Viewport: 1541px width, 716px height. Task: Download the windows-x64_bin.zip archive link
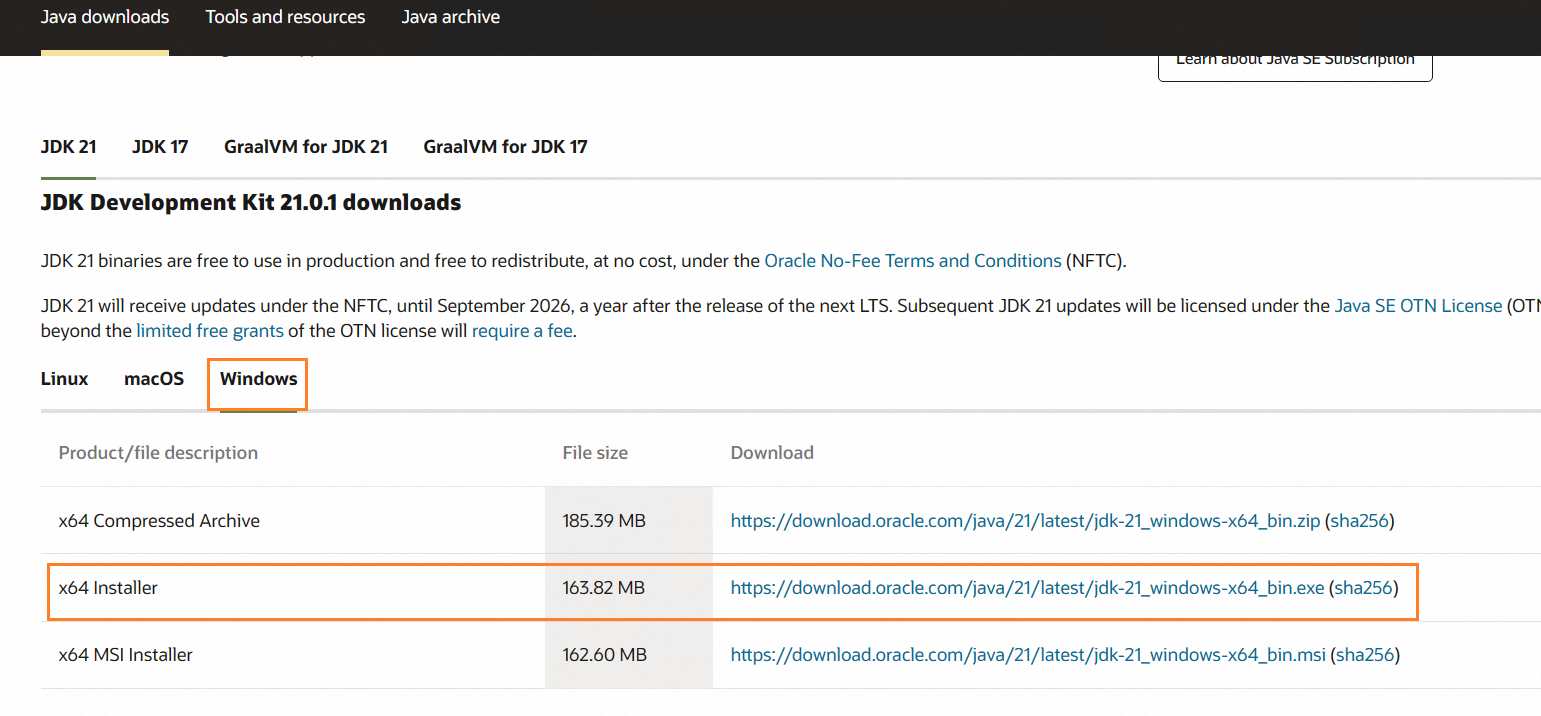pos(1026,521)
